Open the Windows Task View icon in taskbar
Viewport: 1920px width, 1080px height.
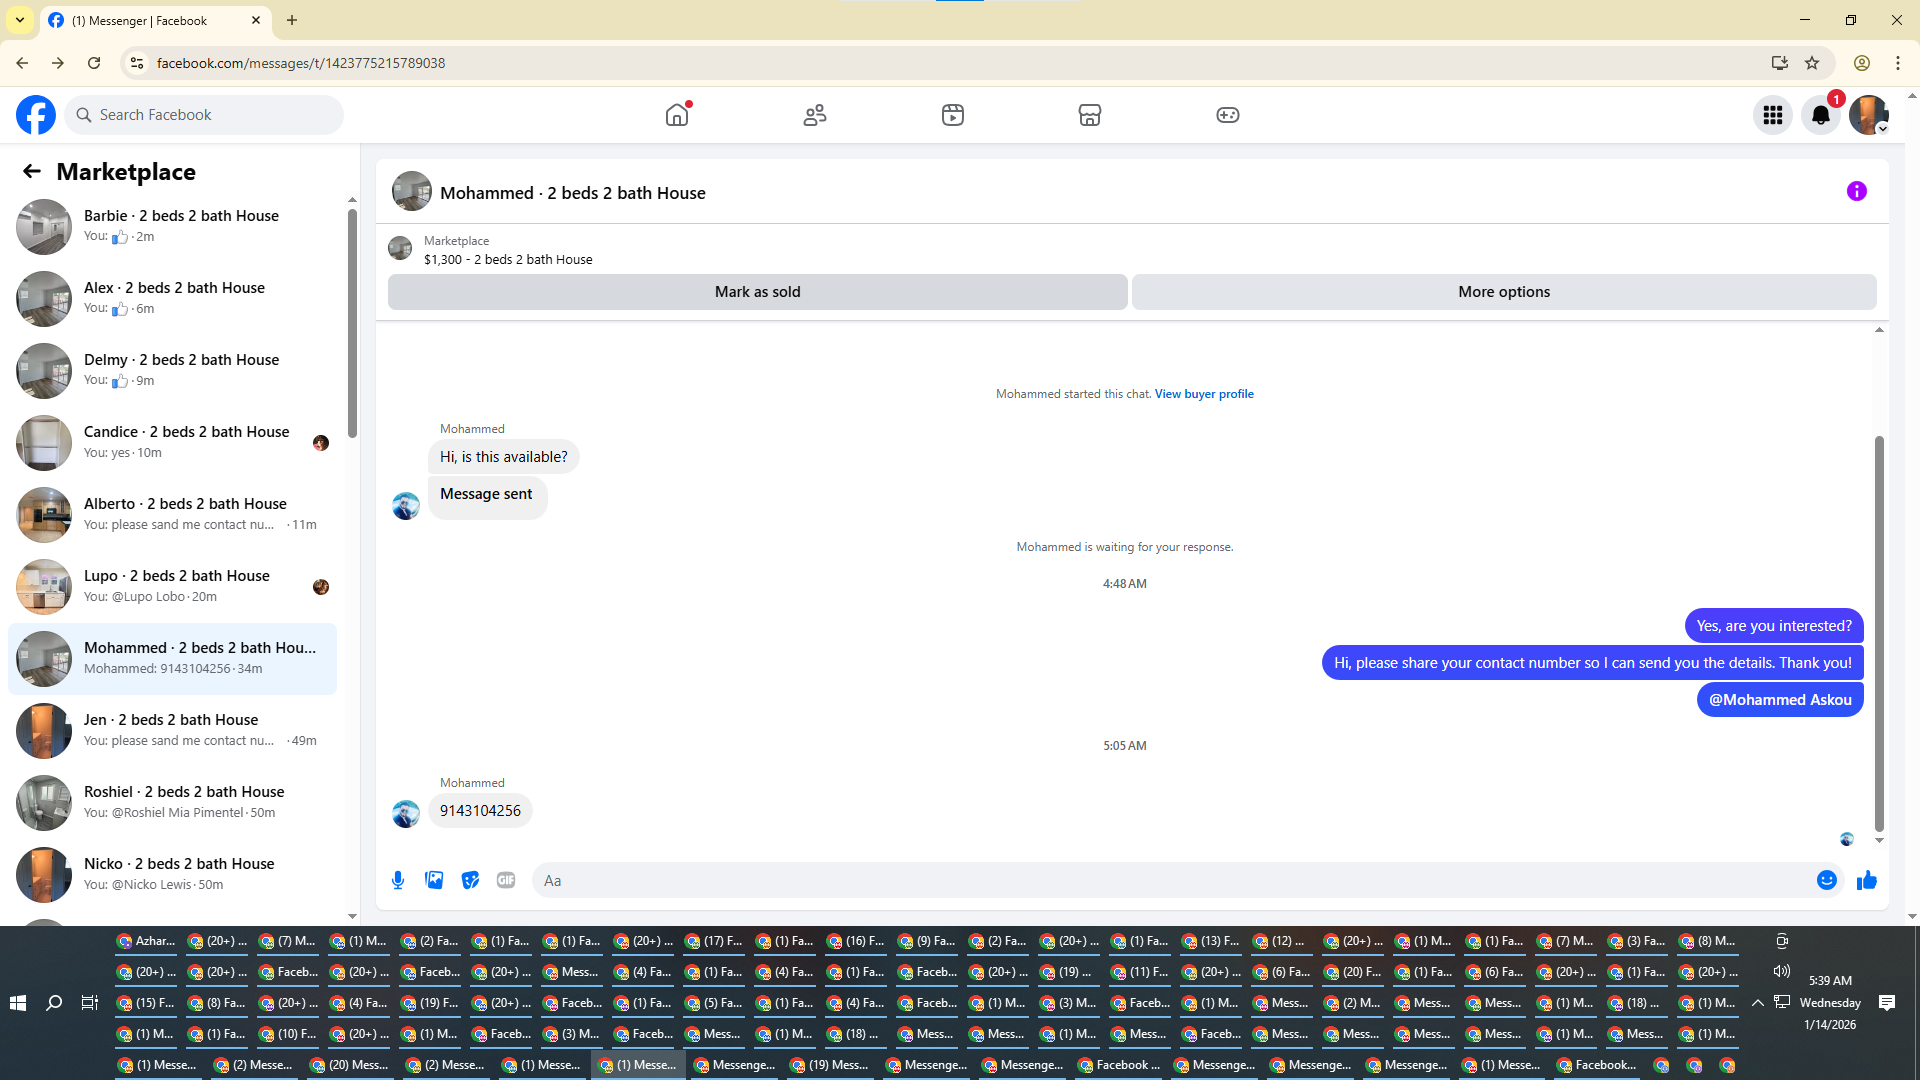pyautogui.click(x=90, y=1002)
